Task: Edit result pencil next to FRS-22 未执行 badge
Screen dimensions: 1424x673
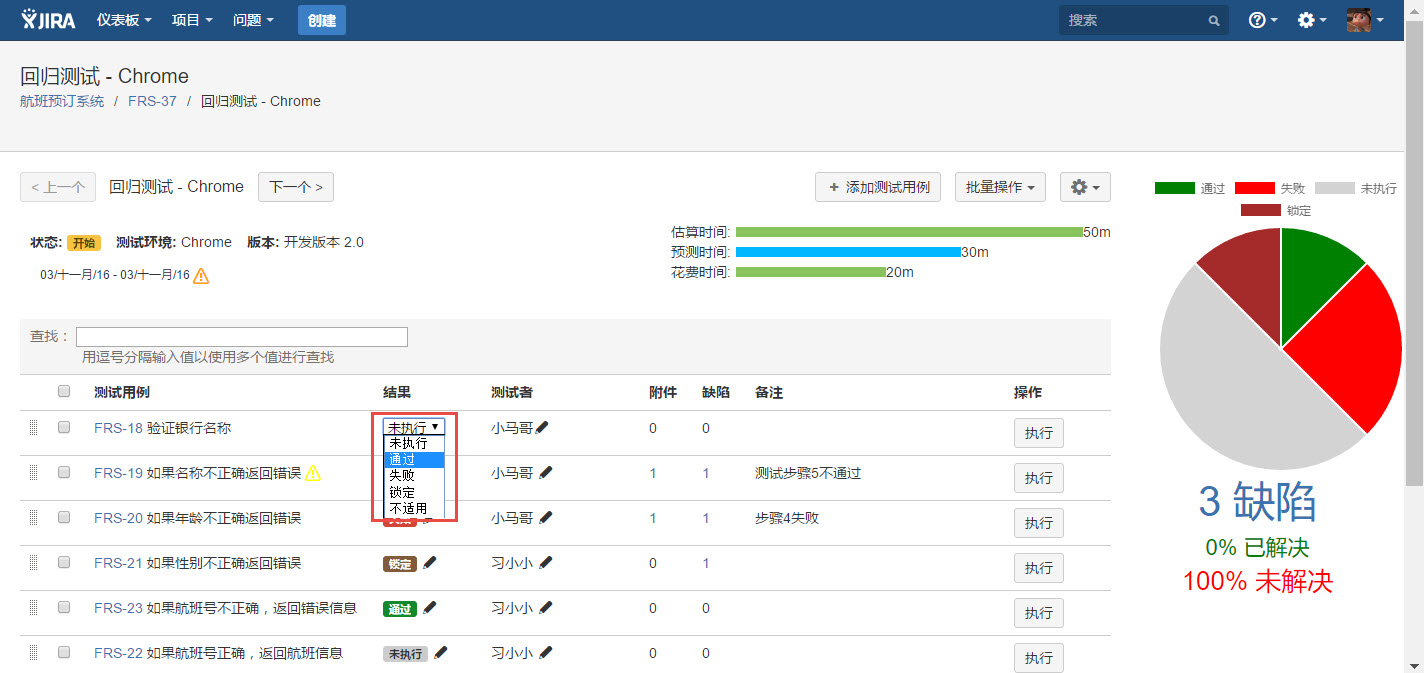Action: 441,652
